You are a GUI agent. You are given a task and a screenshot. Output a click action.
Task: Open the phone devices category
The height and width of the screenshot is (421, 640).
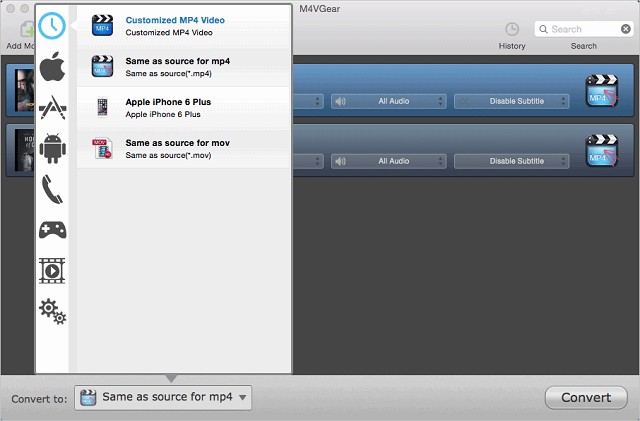click(x=52, y=189)
